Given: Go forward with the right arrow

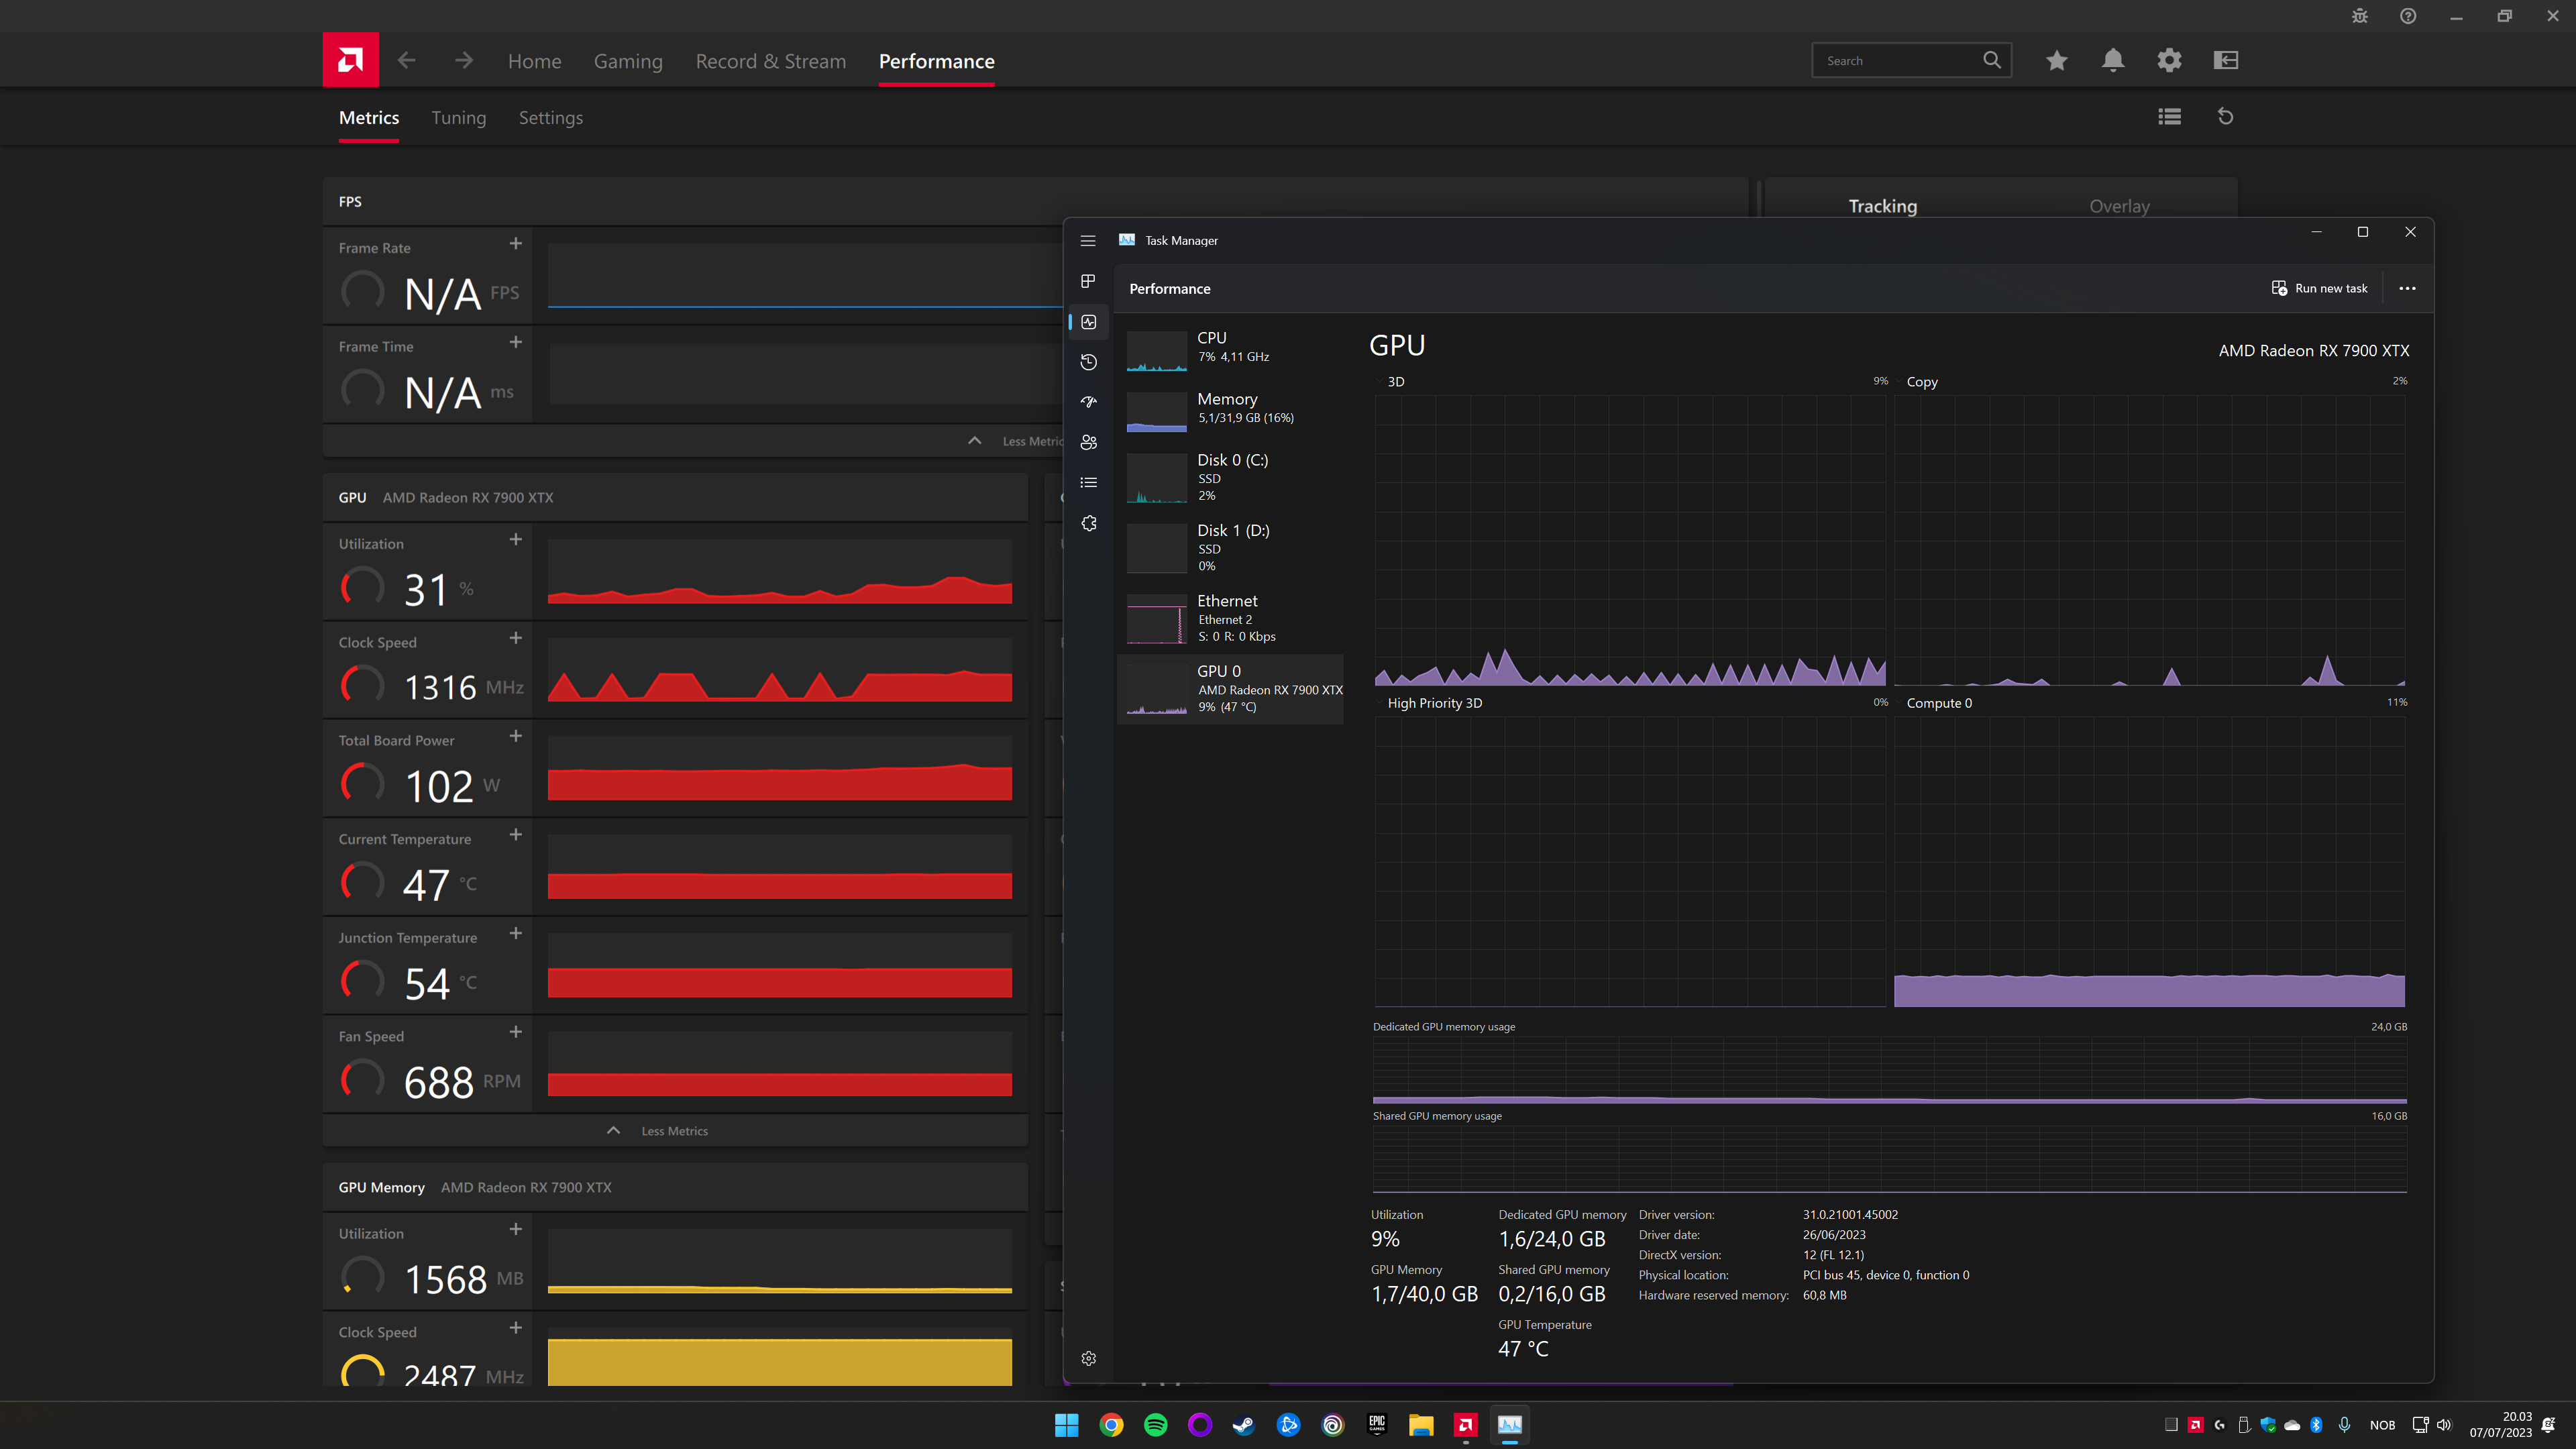Looking at the screenshot, I should coord(464,61).
